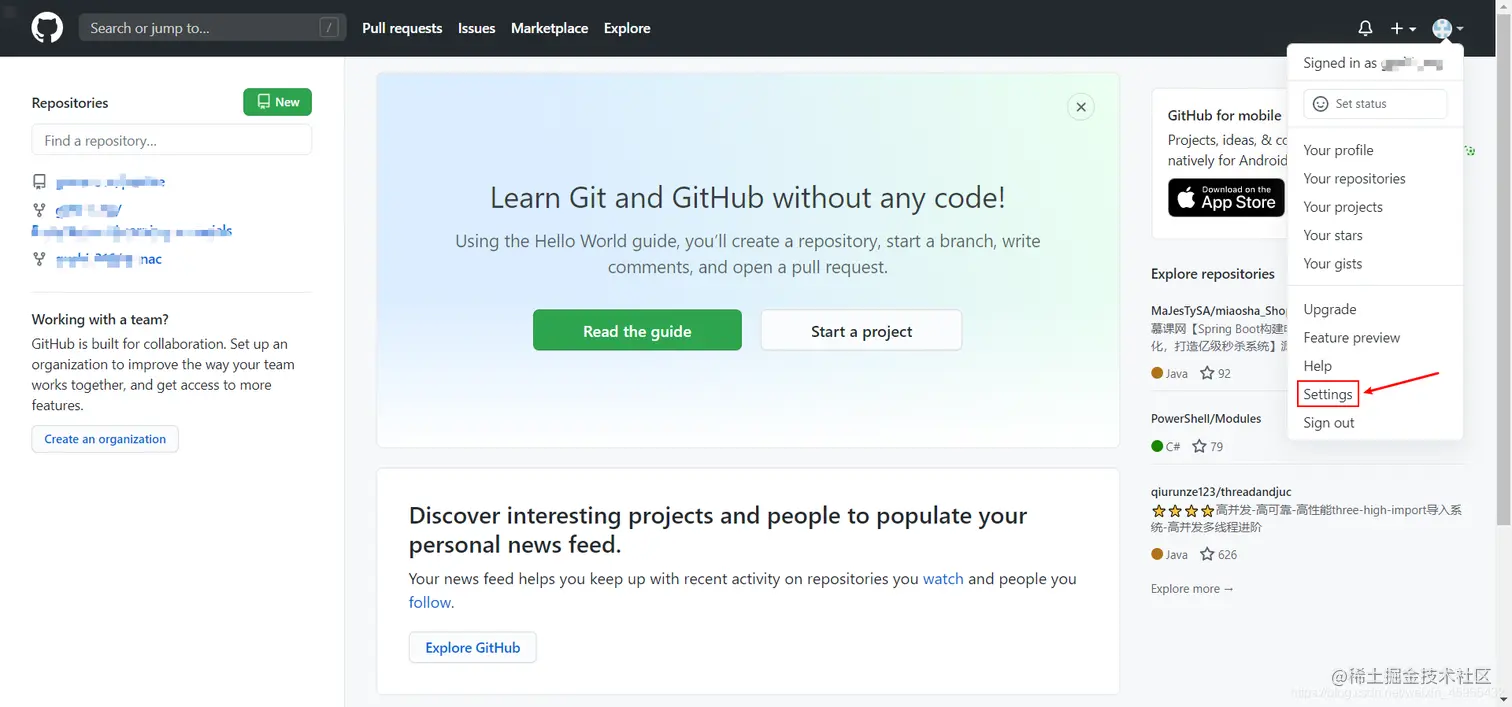Click the GitHub for mobile heading

(1224, 115)
